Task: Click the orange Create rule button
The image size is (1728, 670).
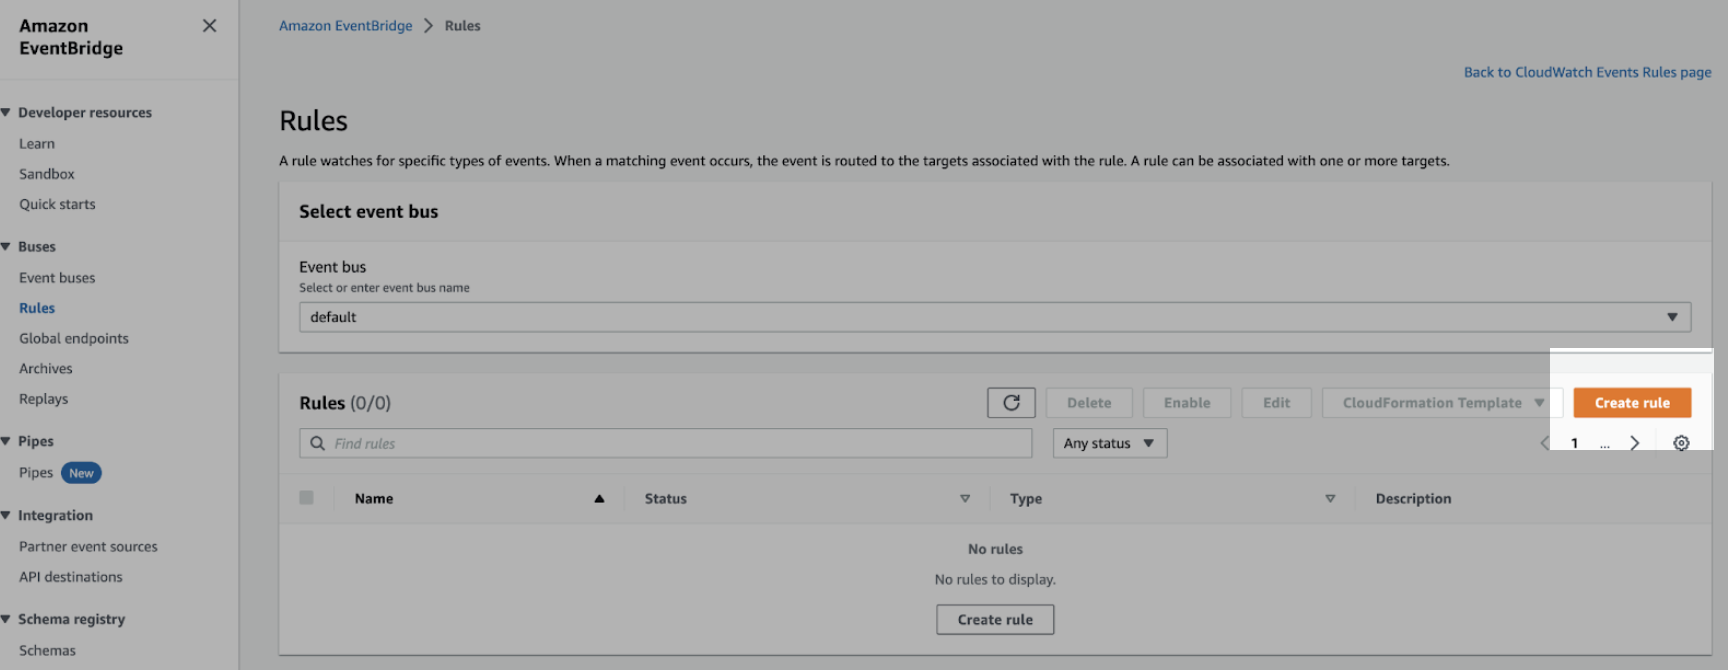Action: click(1632, 403)
